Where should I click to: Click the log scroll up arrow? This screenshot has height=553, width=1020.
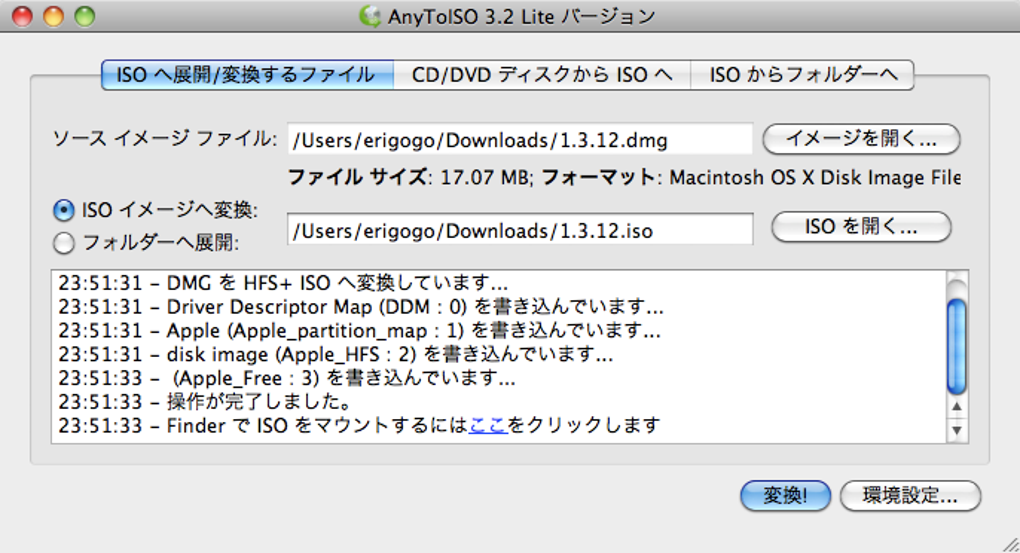(956, 407)
